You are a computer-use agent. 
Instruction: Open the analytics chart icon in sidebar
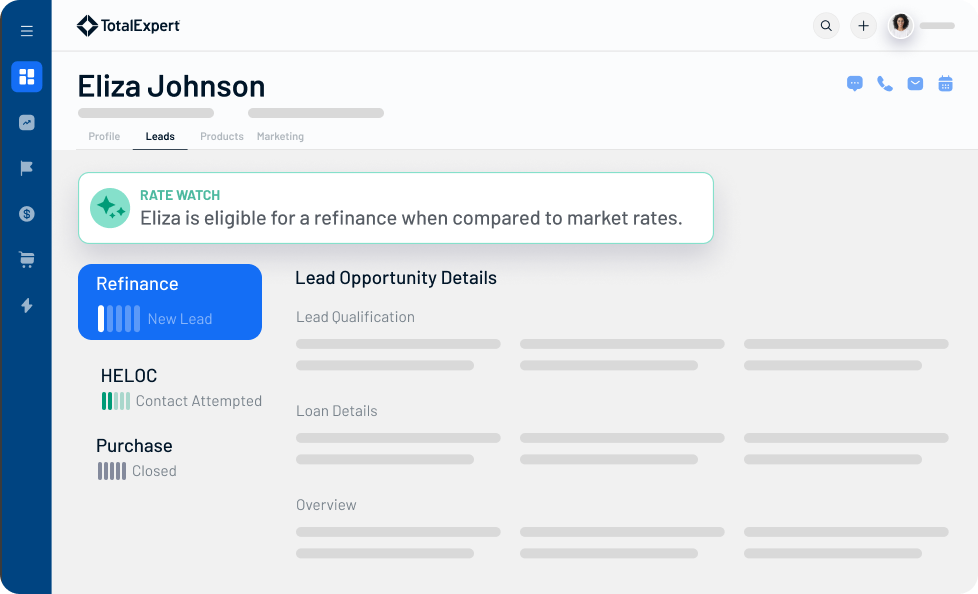tap(26, 122)
